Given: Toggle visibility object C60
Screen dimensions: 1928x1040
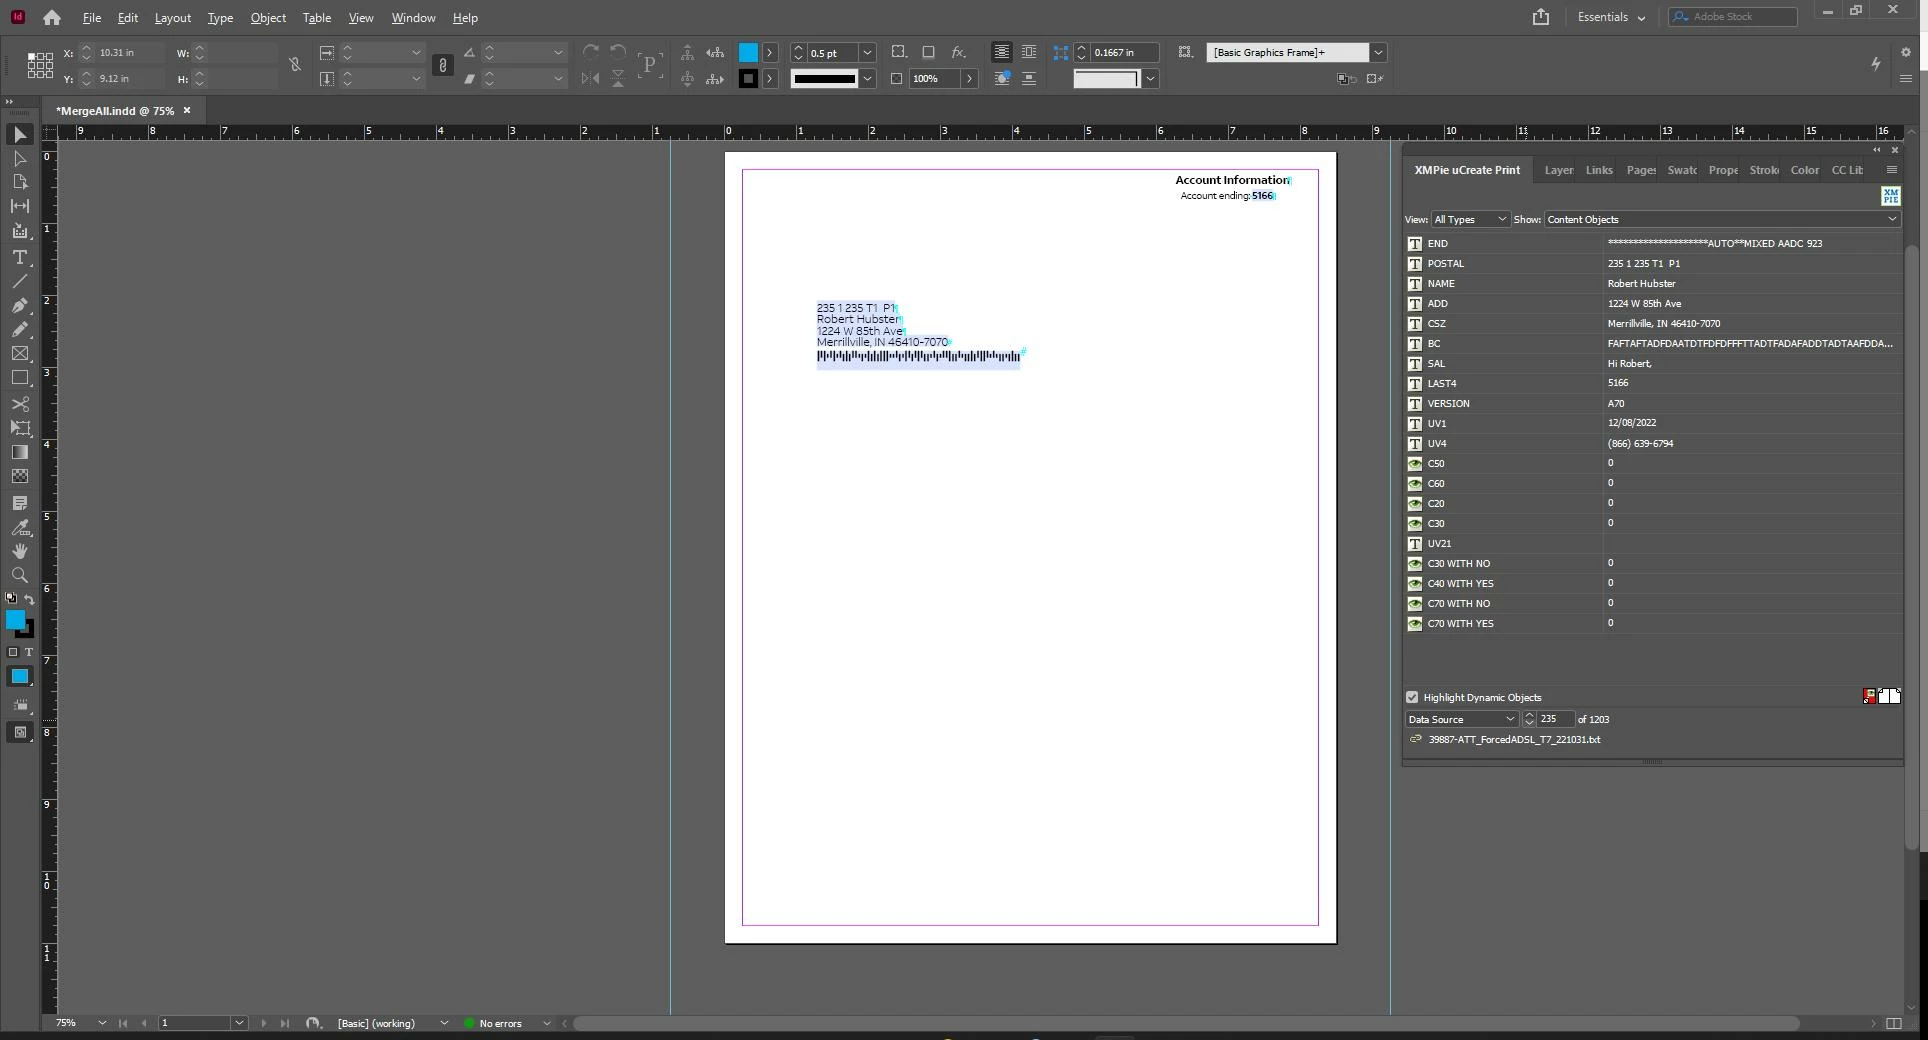Looking at the screenshot, I should (x=1414, y=484).
